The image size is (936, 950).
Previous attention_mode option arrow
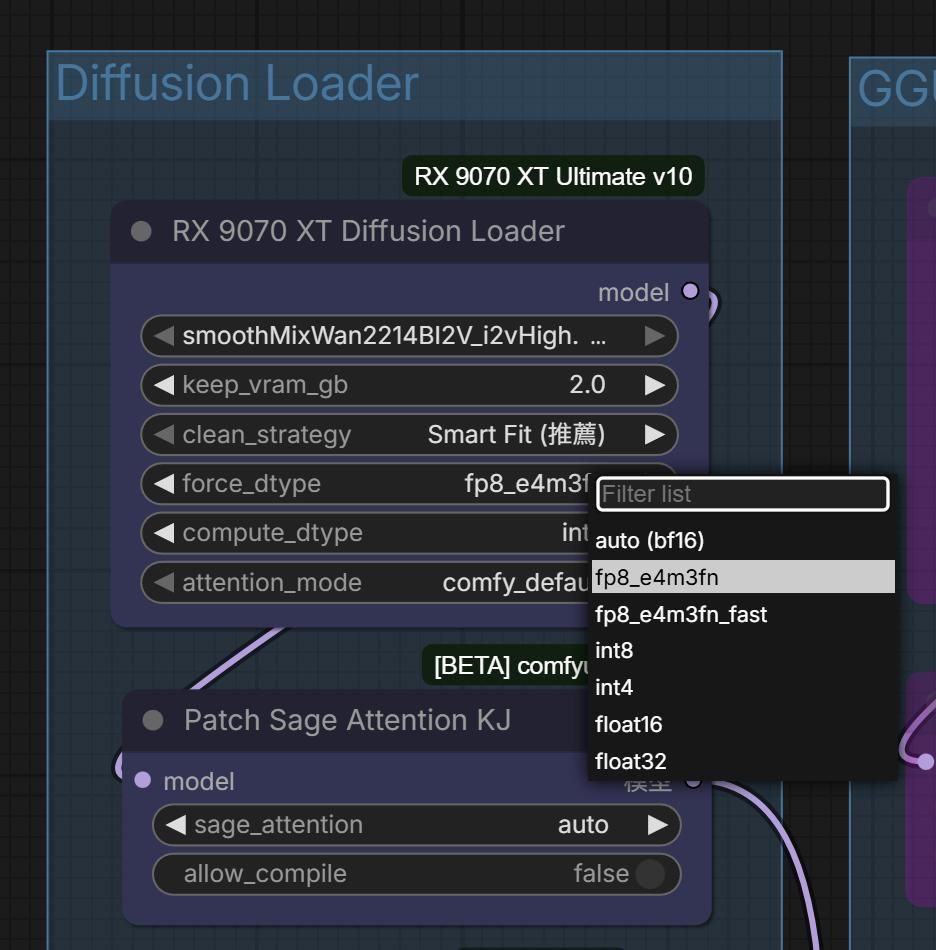pos(164,582)
